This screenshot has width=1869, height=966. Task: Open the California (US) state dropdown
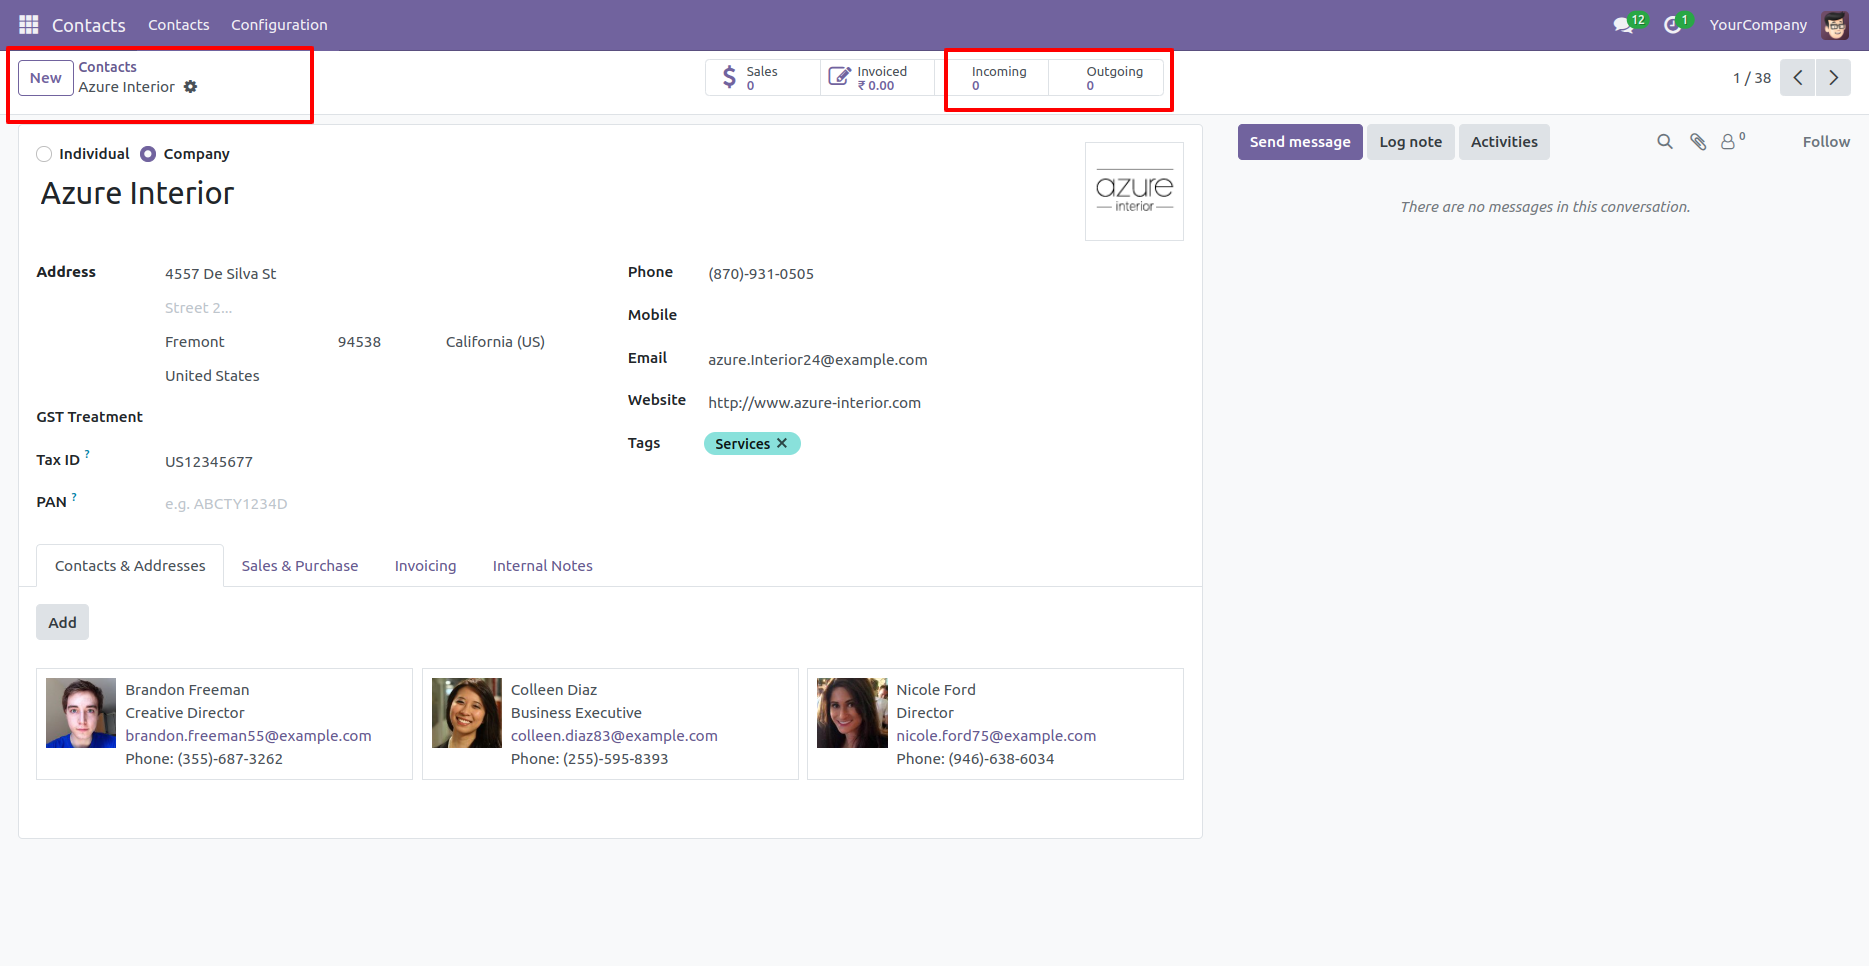point(495,341)
